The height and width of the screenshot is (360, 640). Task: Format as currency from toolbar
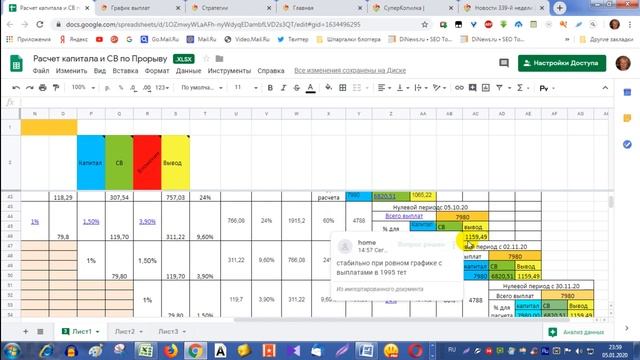pos(107,88)
